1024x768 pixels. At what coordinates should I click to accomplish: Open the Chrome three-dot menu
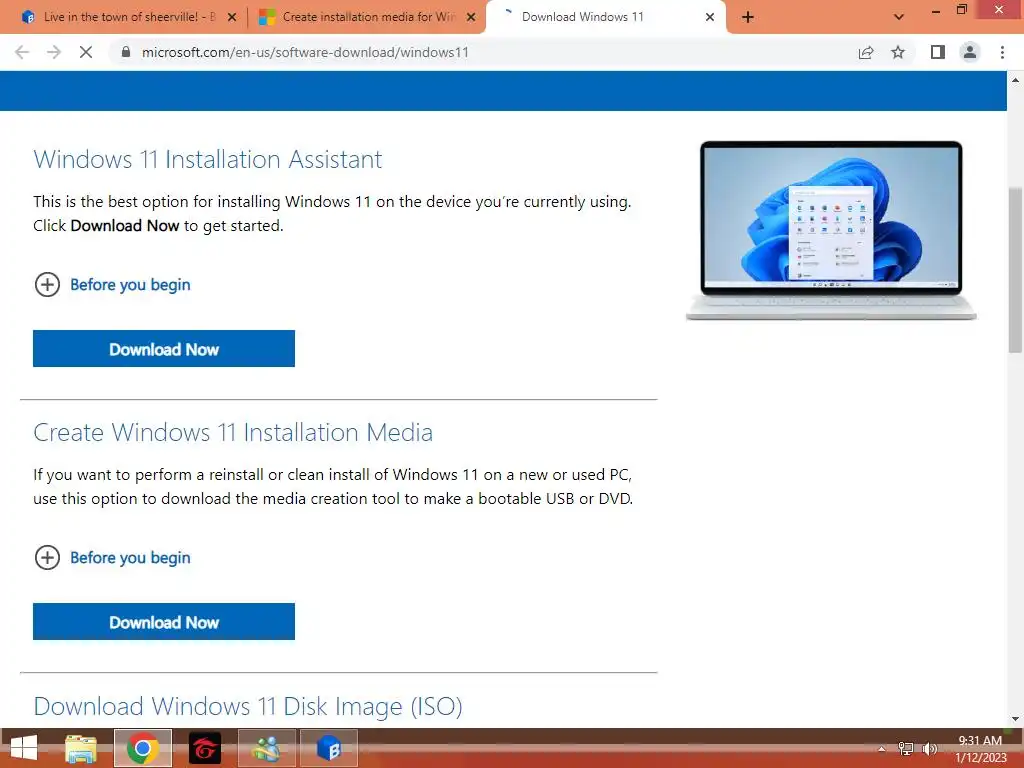click(1002, 52)
